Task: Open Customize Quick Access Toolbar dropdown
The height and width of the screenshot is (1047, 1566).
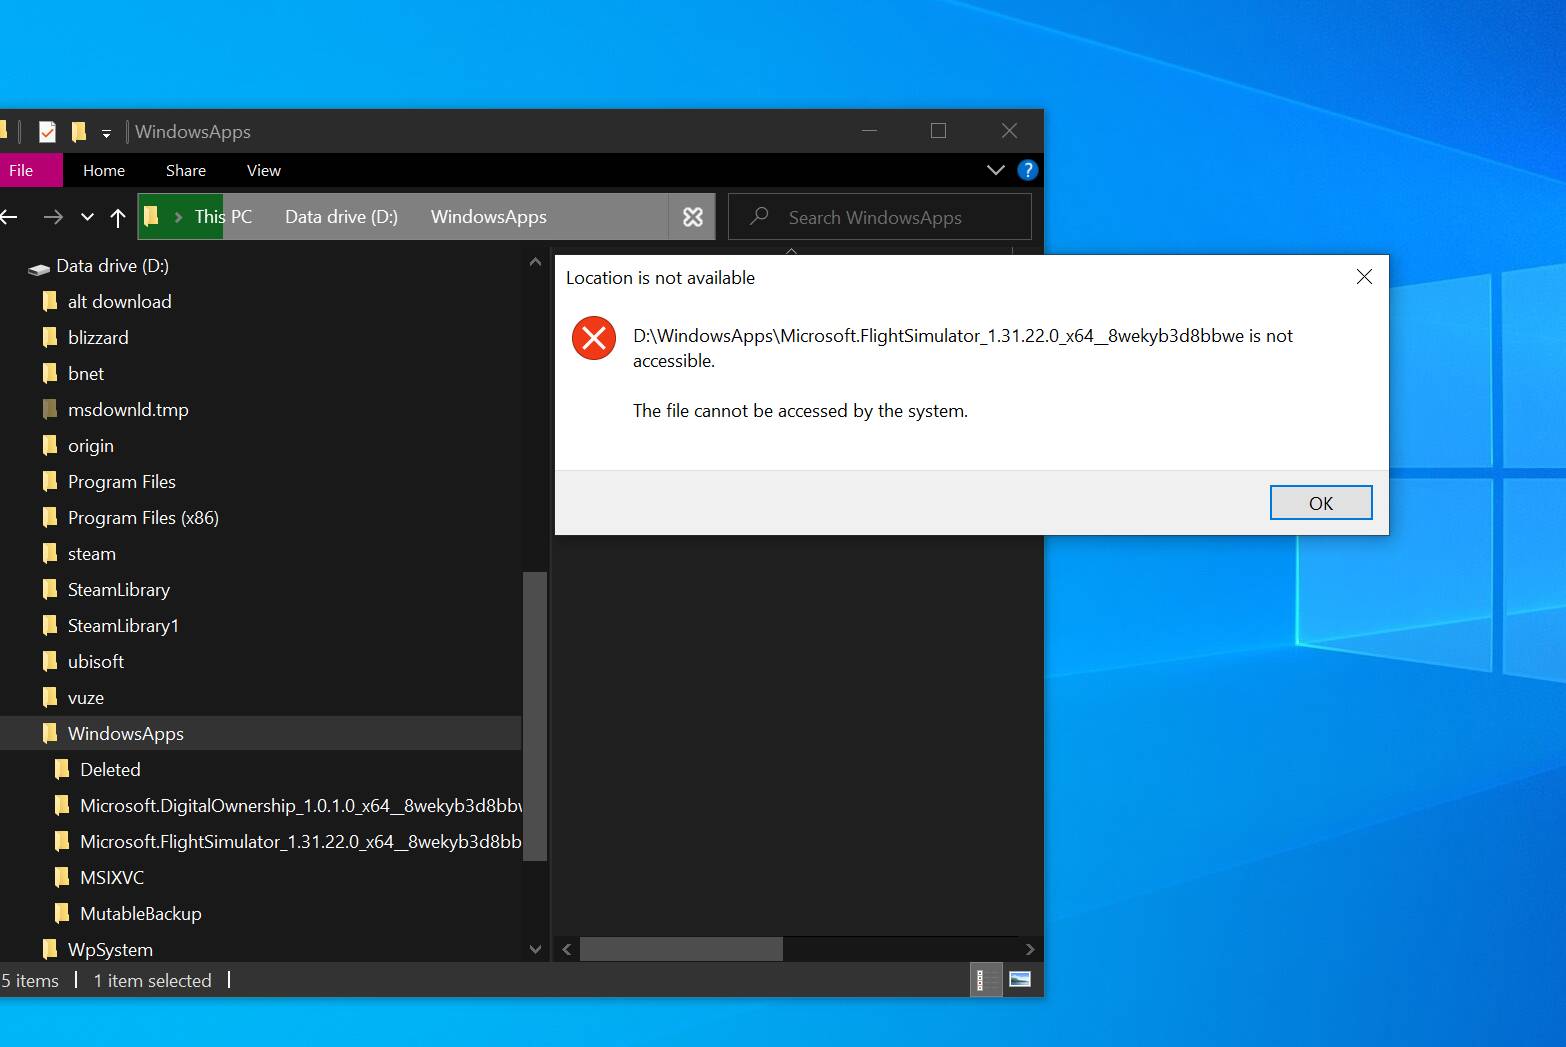Action: tap(106, 133)
